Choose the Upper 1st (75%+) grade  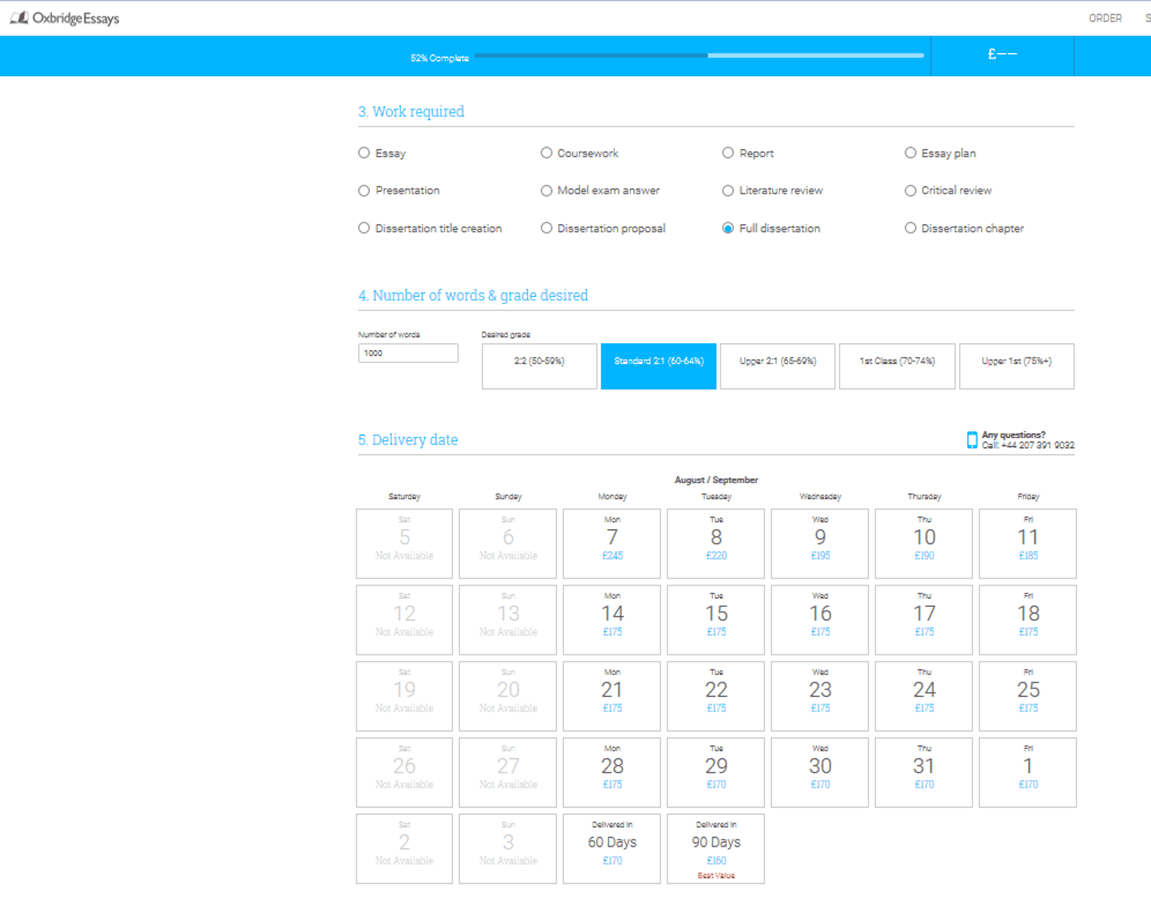[1016, 366]
